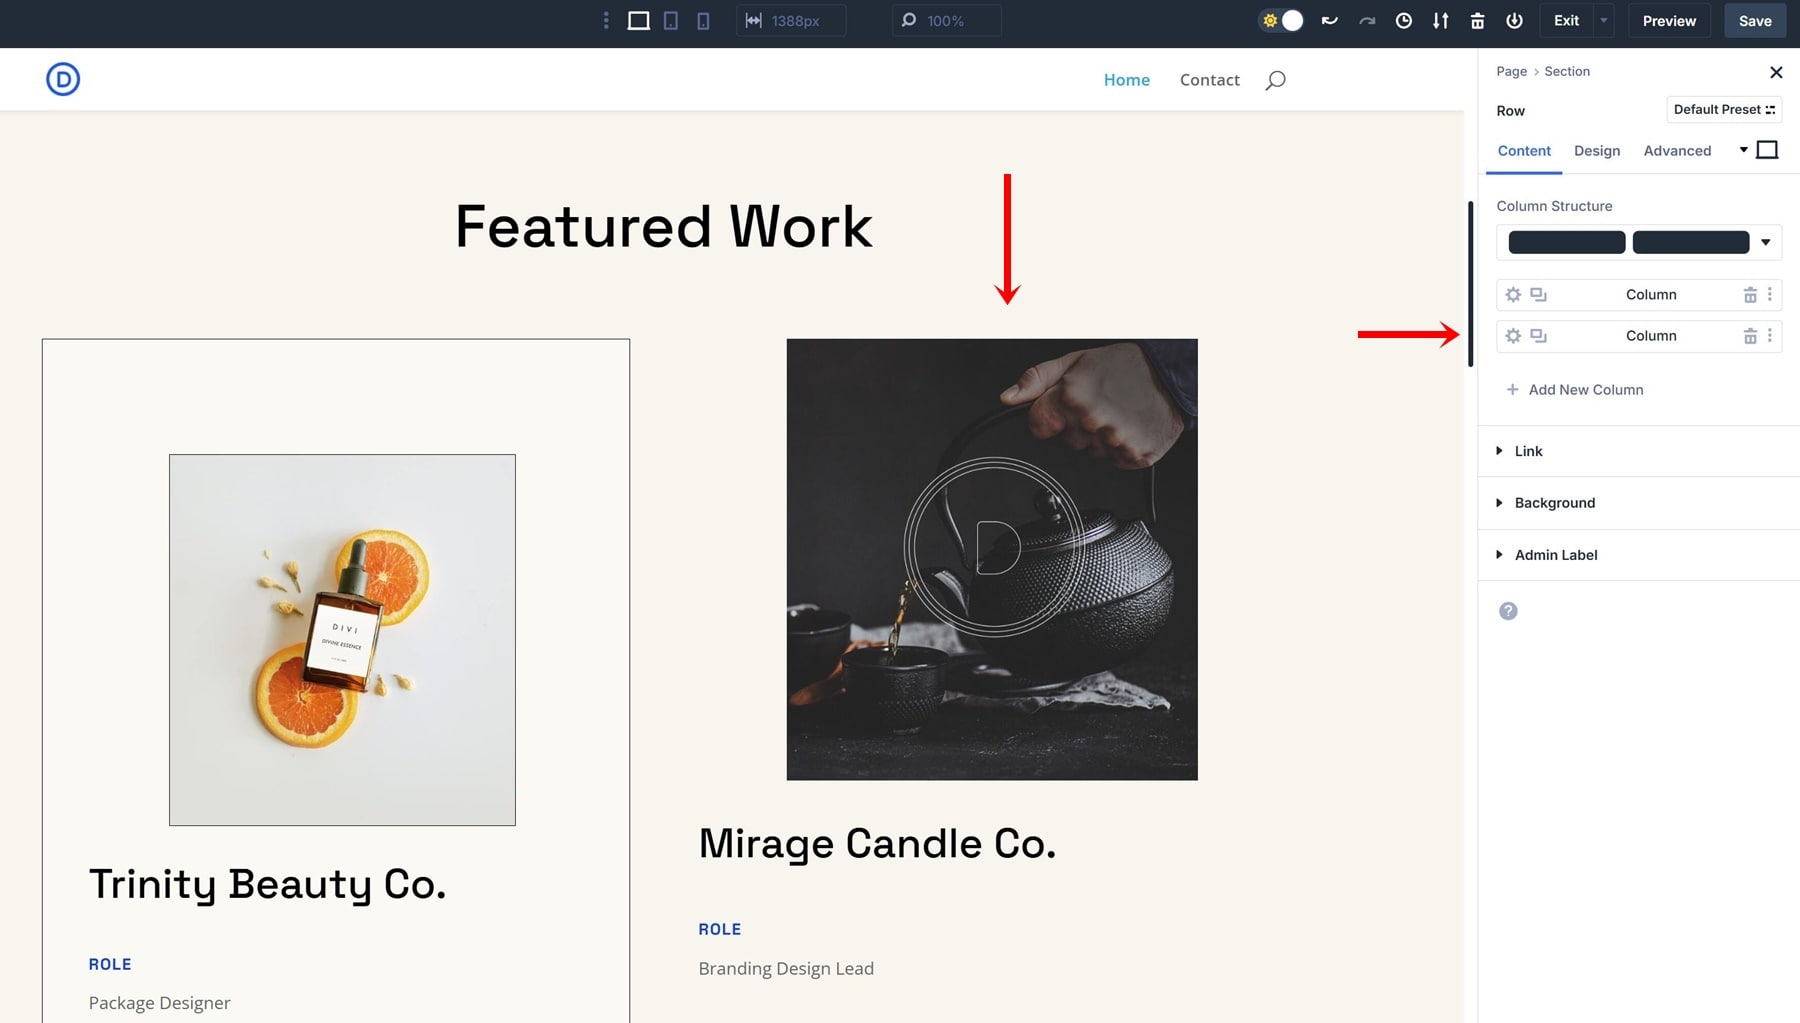Viewport: 1800px width, 1023px height.
Task: Expand the Link settings group
Action: pos(1528,451)
